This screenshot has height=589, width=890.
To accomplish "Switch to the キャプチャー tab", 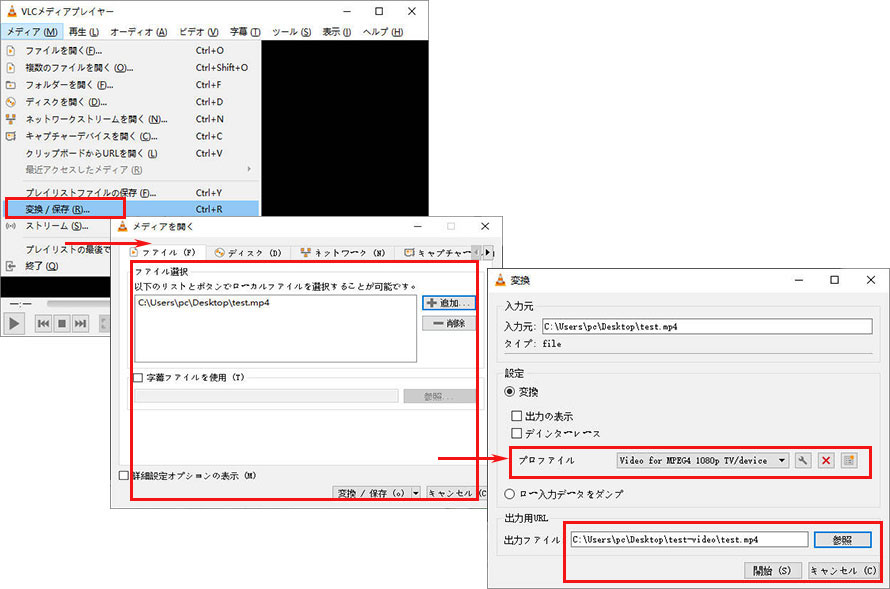I will tap(436, 253).
